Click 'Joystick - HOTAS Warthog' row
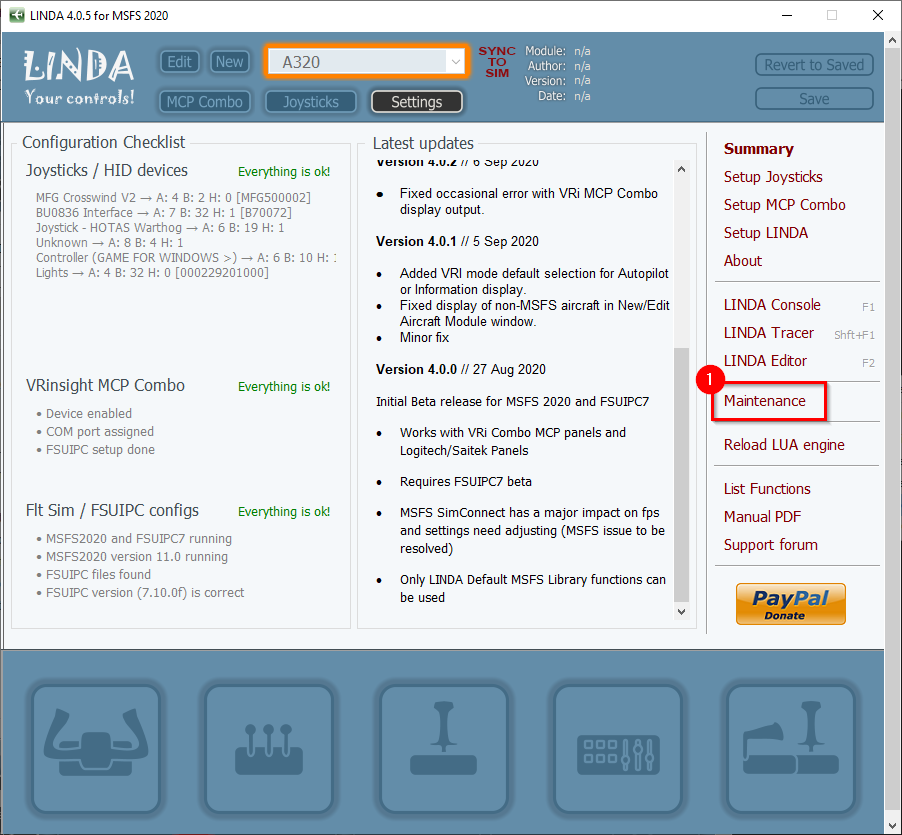Viewport: 902px width, 835px height. point(160,228)
